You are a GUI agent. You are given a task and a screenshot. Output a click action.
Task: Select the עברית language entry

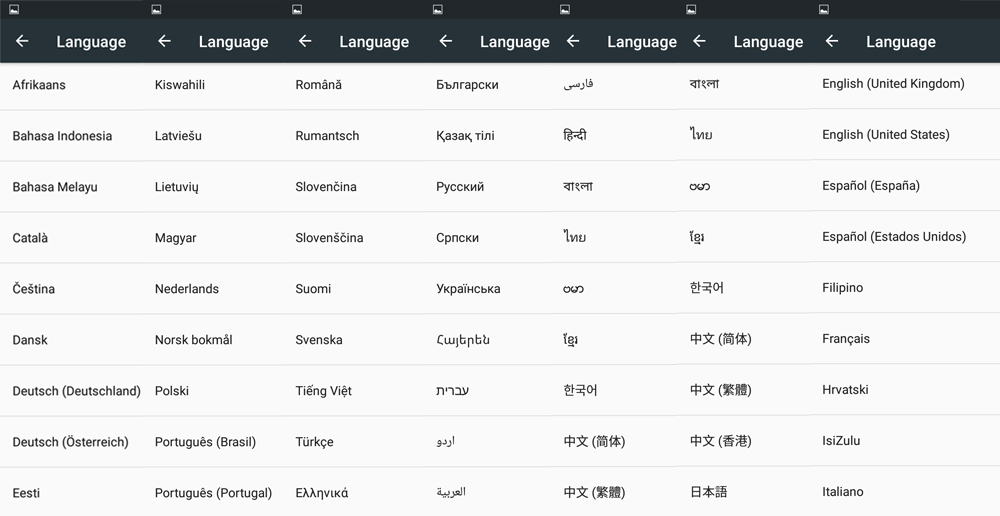click(452, 391)
